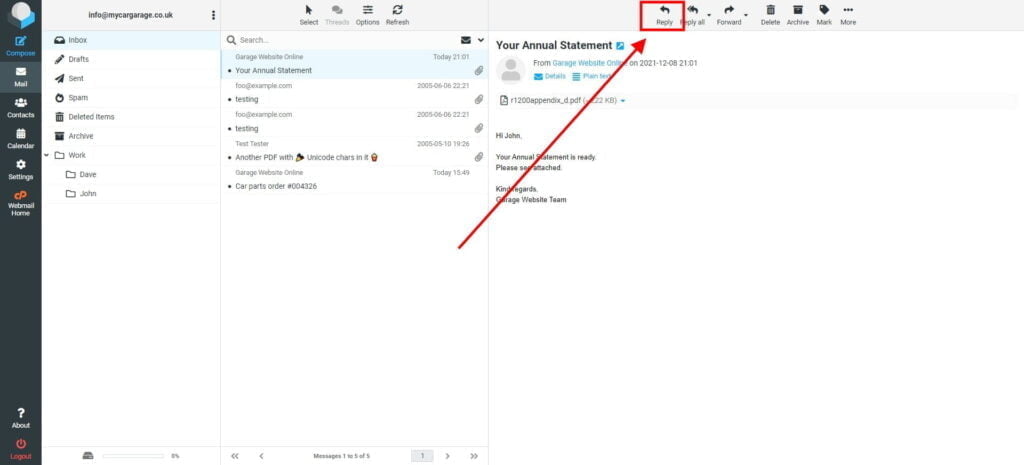
Task: Refresh the message list
Action: click(x=397, y=15)
